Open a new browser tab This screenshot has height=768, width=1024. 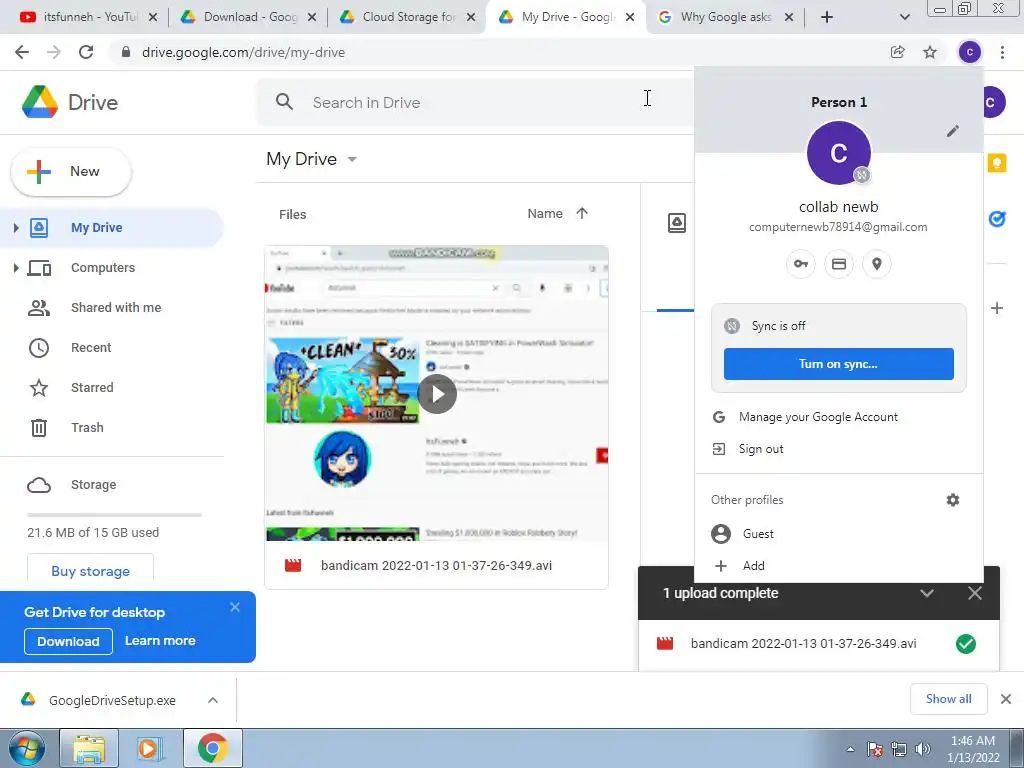827,17
